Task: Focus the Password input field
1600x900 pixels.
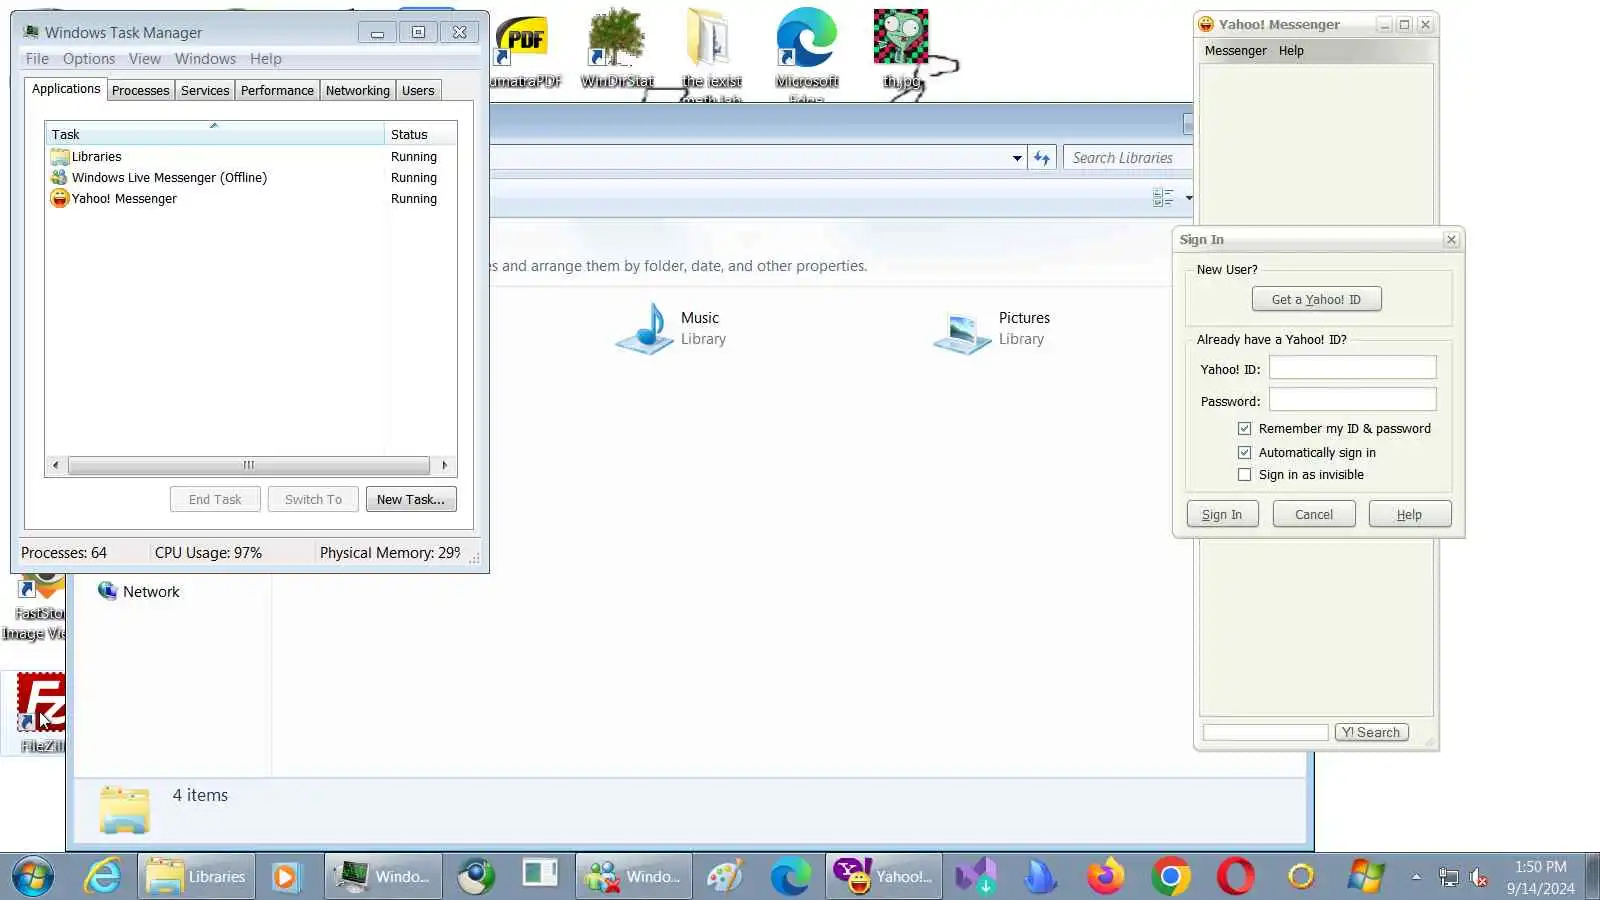Action: pyautogui.click(x=1353, y=400)
